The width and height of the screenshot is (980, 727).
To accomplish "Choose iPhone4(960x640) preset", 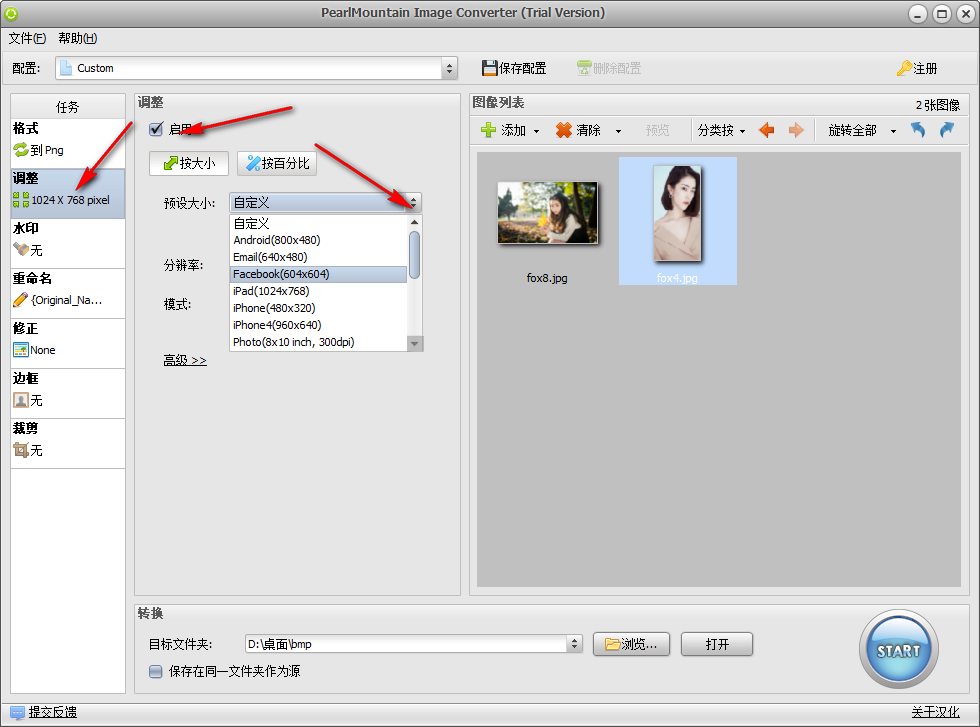I will point(319,324).
